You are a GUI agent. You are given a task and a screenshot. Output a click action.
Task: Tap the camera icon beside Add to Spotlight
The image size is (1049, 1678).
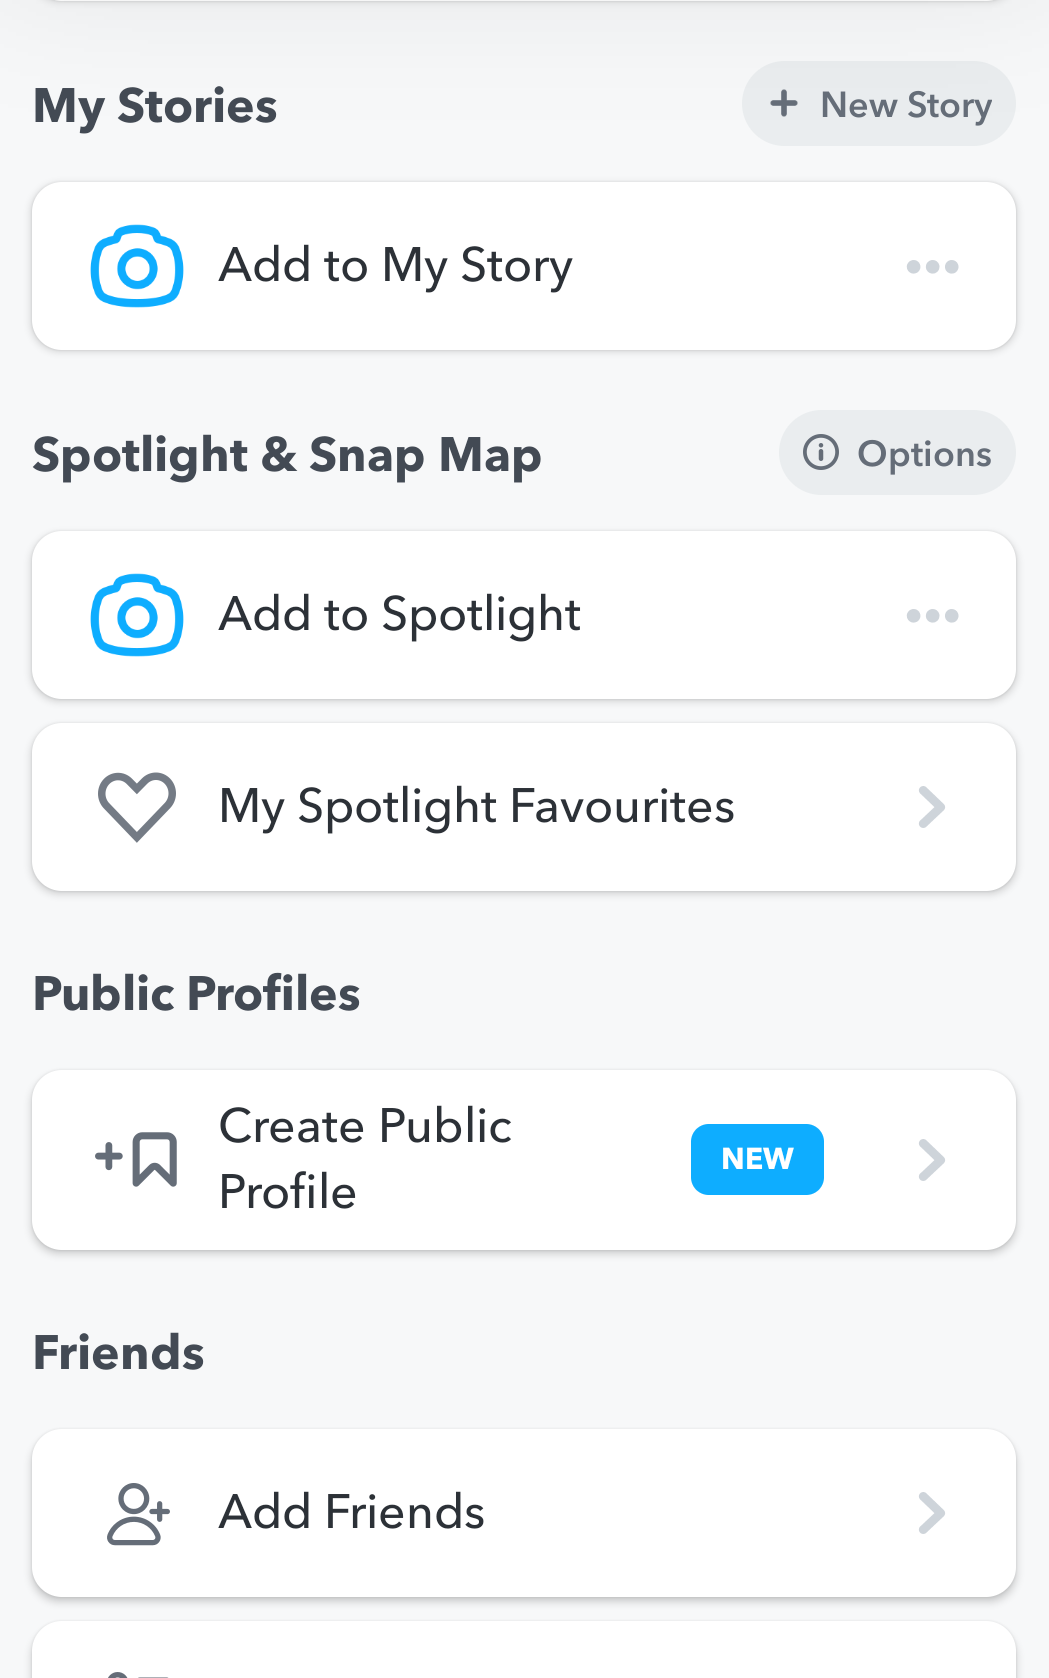[x=137, y=615]
